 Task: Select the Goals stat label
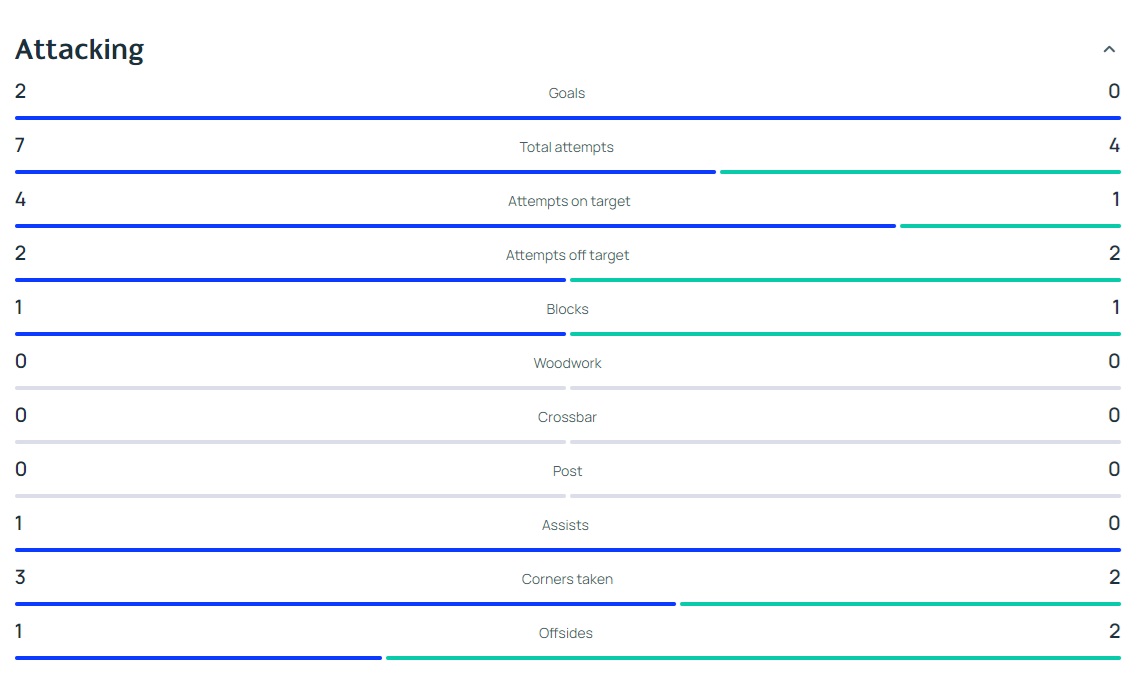point(566,93)
